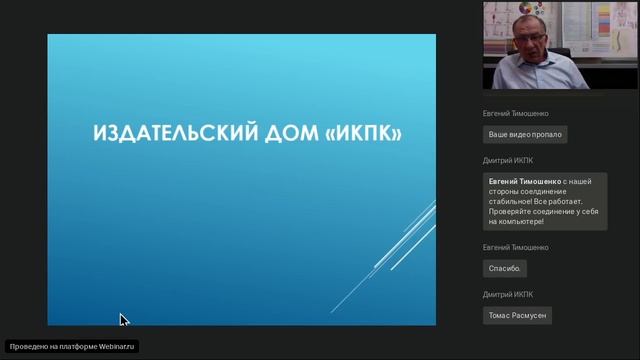The height and width of the screenshot is (360, 640).
Task: Click the 'Проведено на платформе Webinar.ru' badge
Action: click(x=72, y=347)
